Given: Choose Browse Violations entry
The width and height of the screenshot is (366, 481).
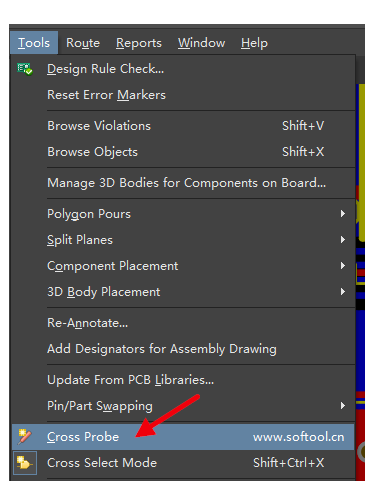Looking at the screenshot, I should (x=183, y=126).
